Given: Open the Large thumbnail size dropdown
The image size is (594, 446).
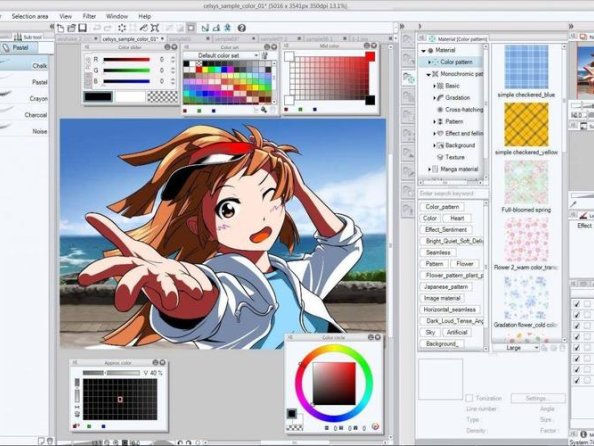Looking at the screenshot, I should point(516,348).
